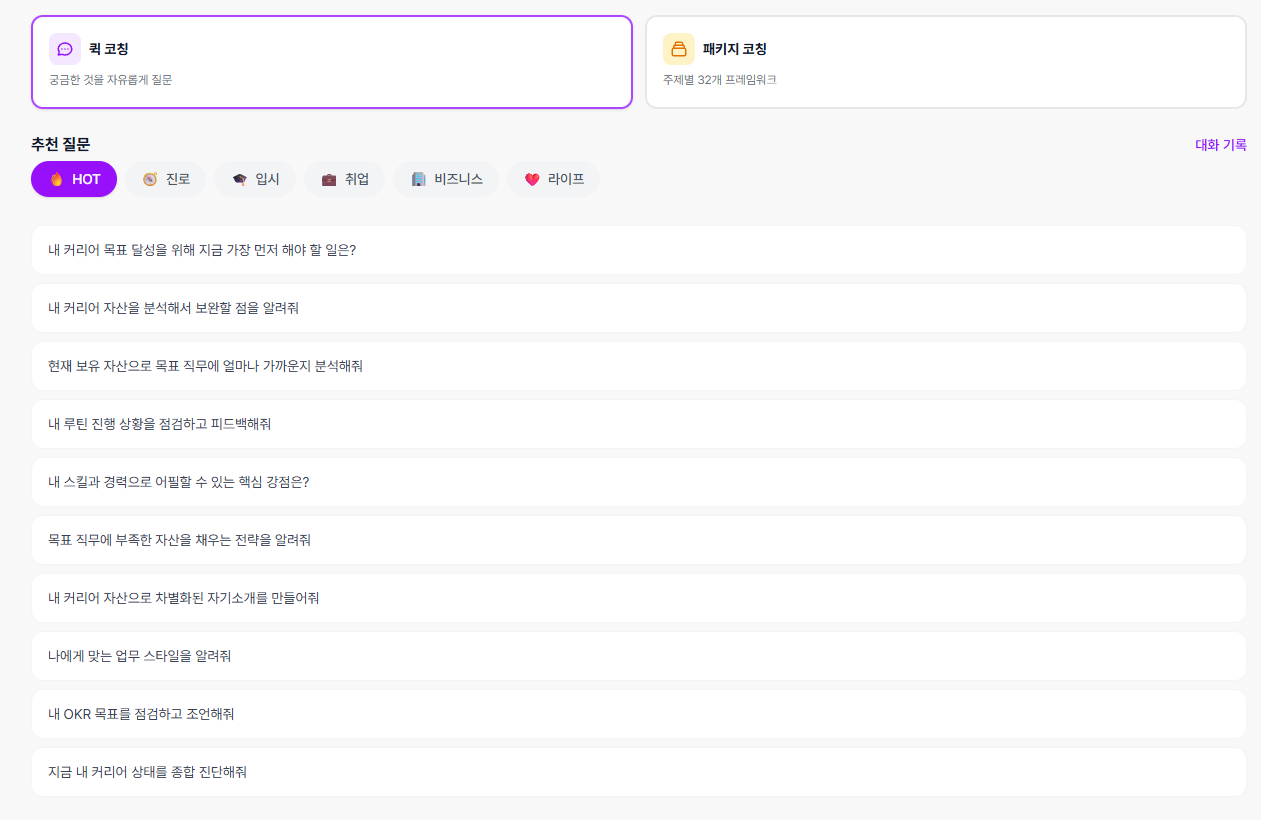Click the speech bubble icon on 퀵 코칭 card
The width and height of the screenshot is (1261, 820).
64,48
